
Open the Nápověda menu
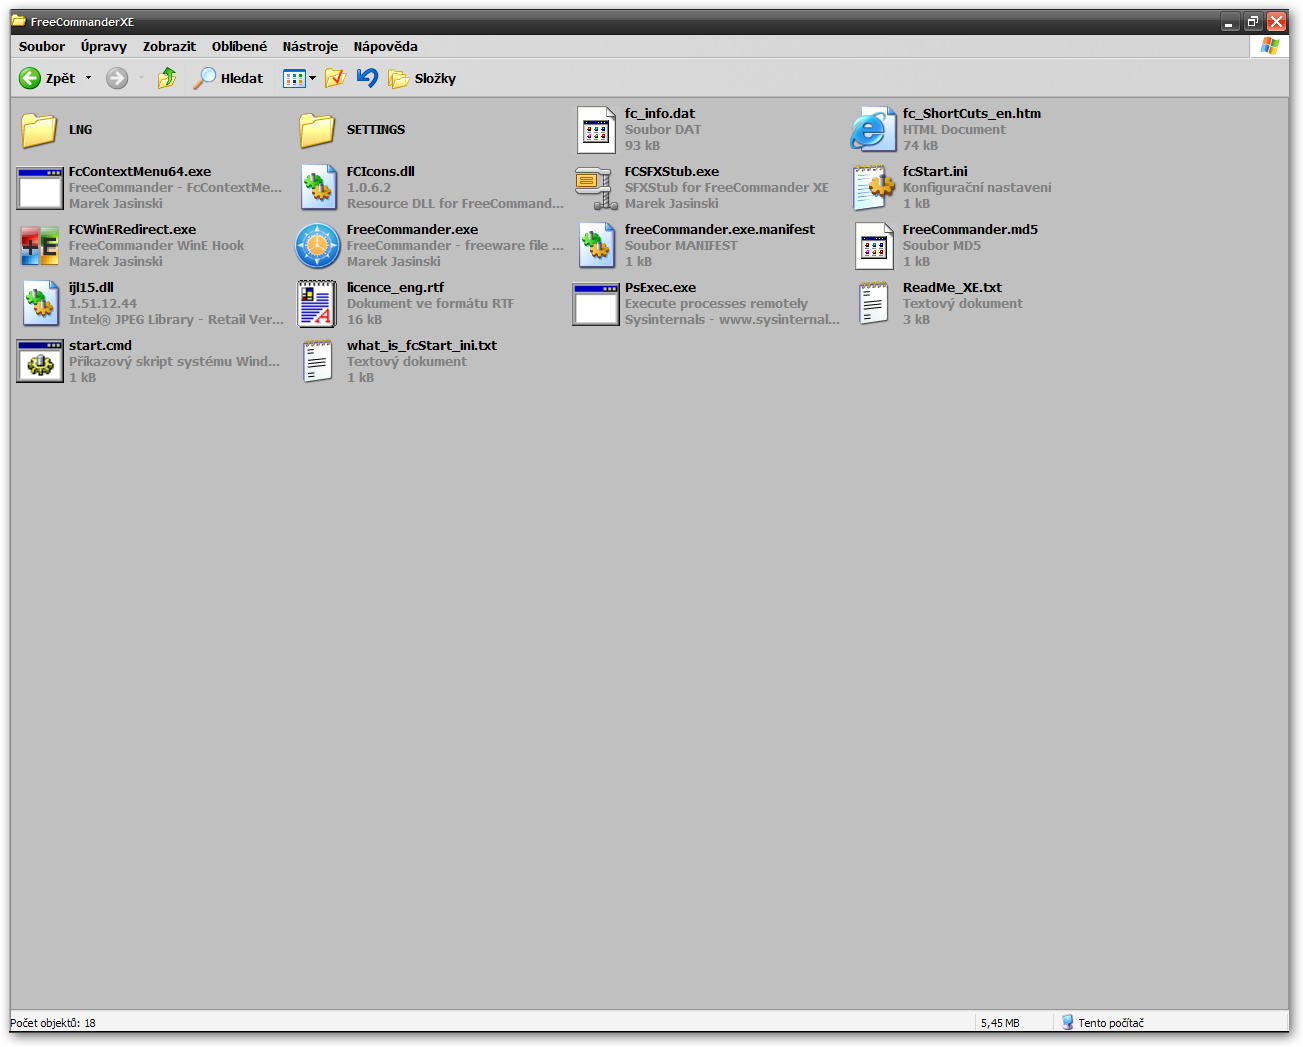click(x=385, y=47)
